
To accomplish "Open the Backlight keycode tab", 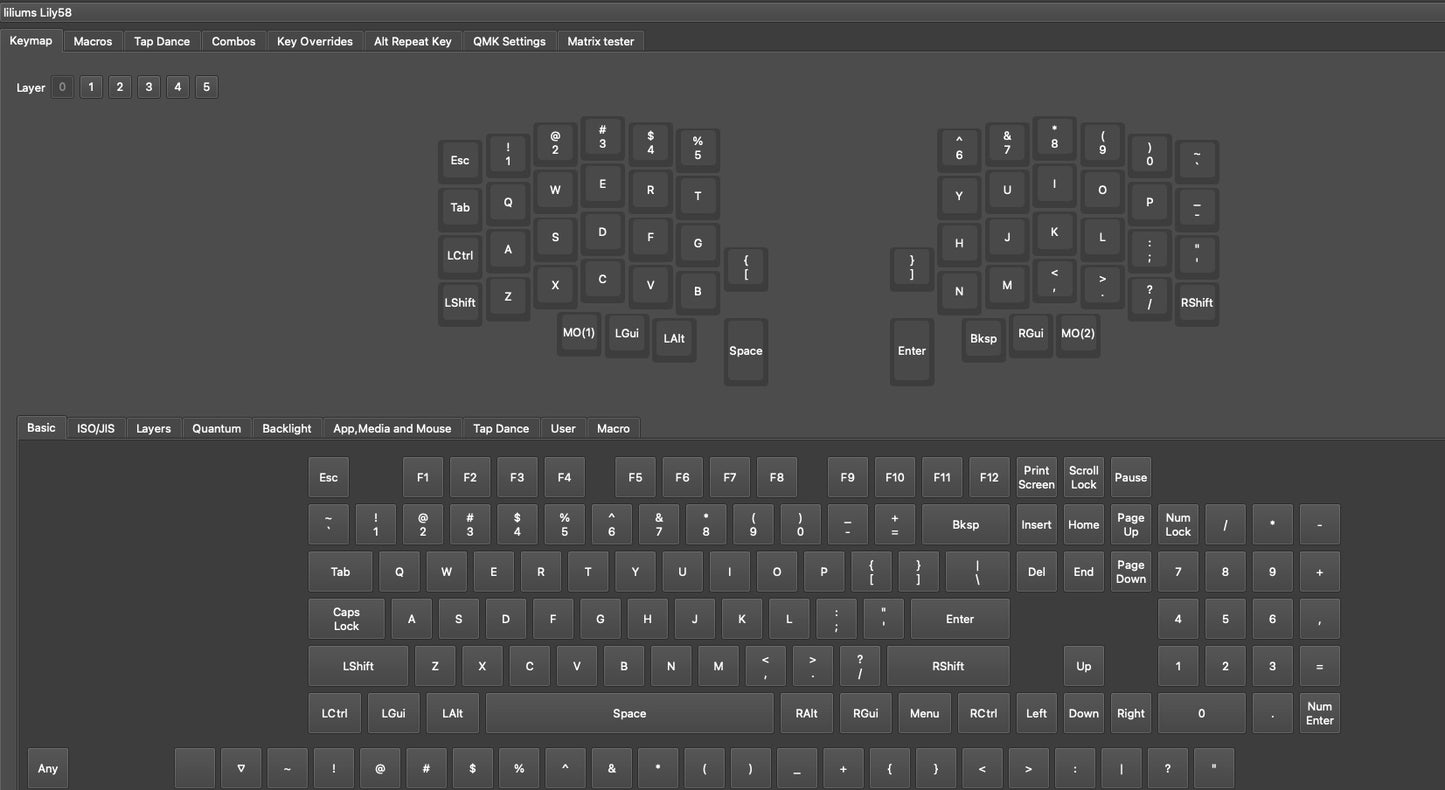I will [x=287, y=428].
